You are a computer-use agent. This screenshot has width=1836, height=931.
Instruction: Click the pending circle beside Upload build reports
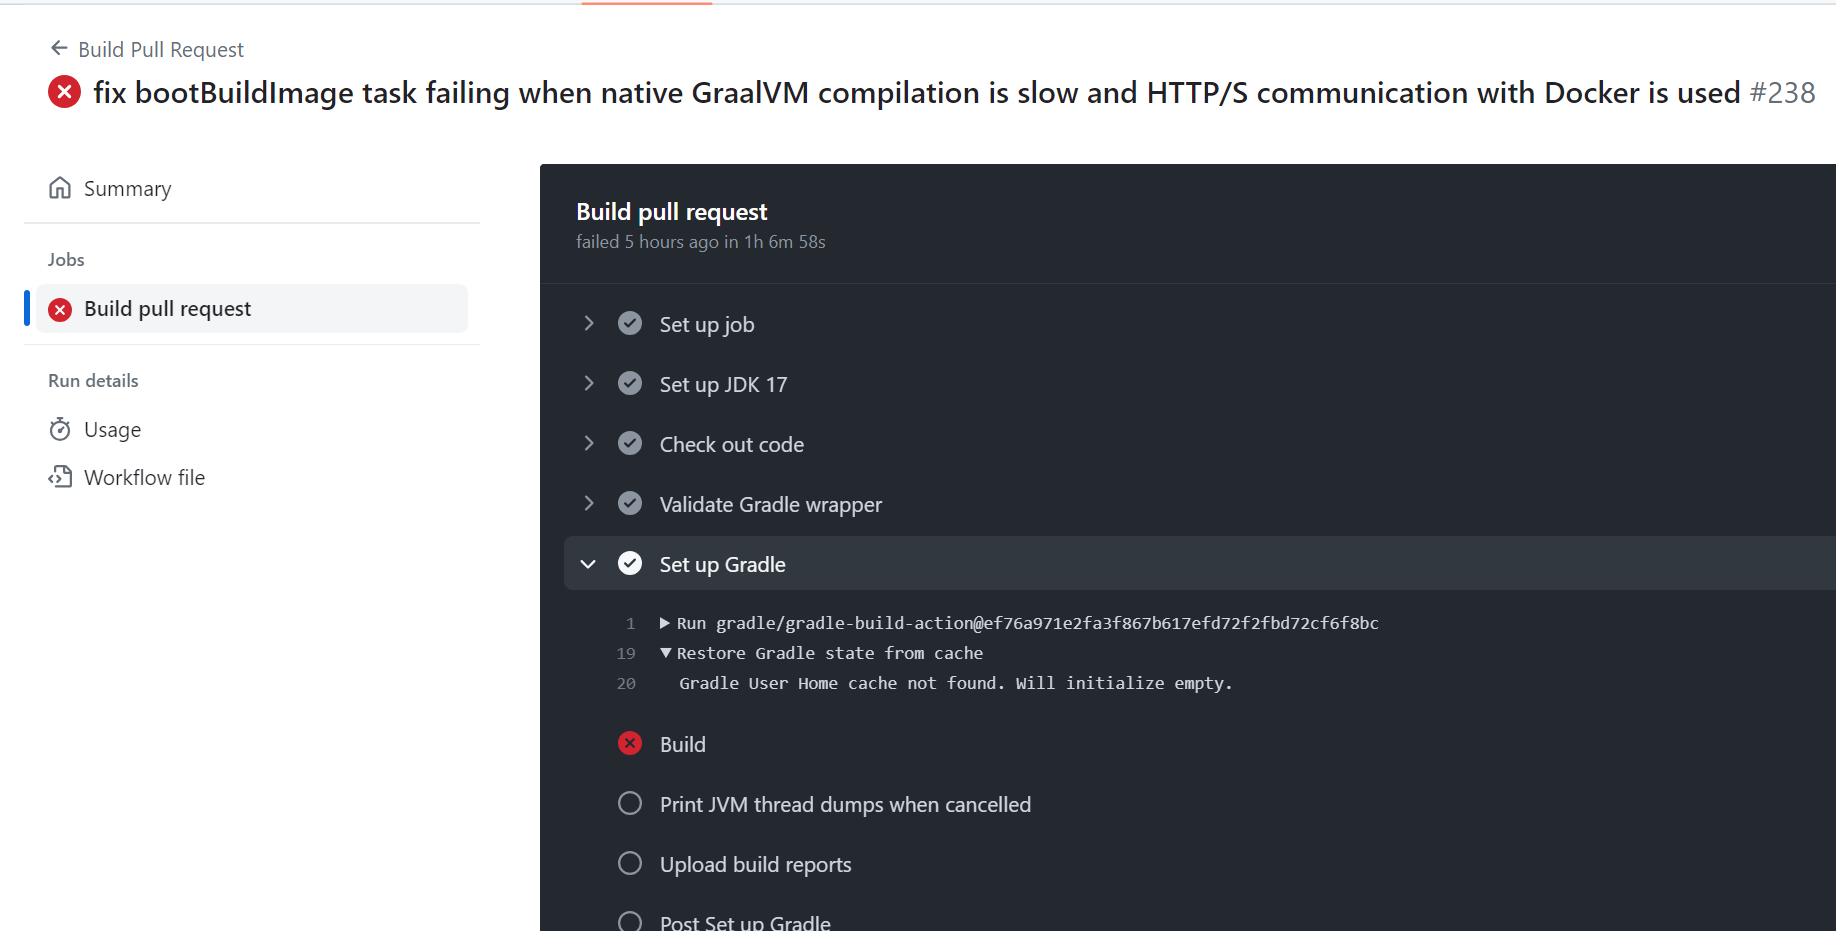(630, 863)
